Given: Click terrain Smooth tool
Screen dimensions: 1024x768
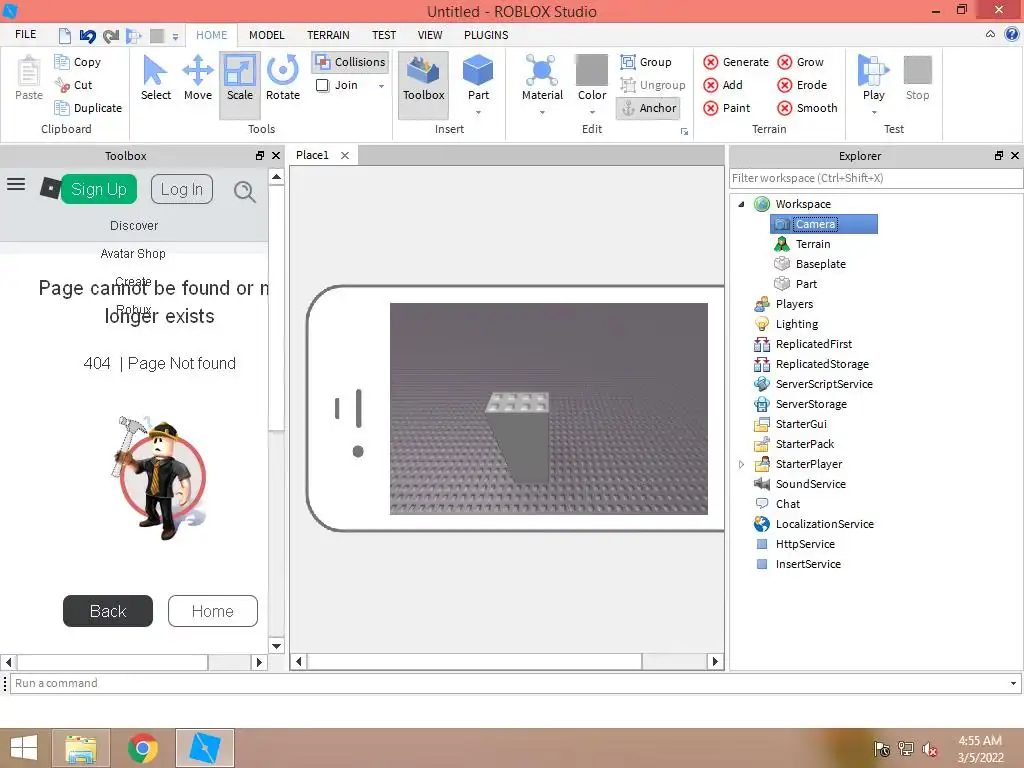Looking at the screenshot, I should coord(807,108).
